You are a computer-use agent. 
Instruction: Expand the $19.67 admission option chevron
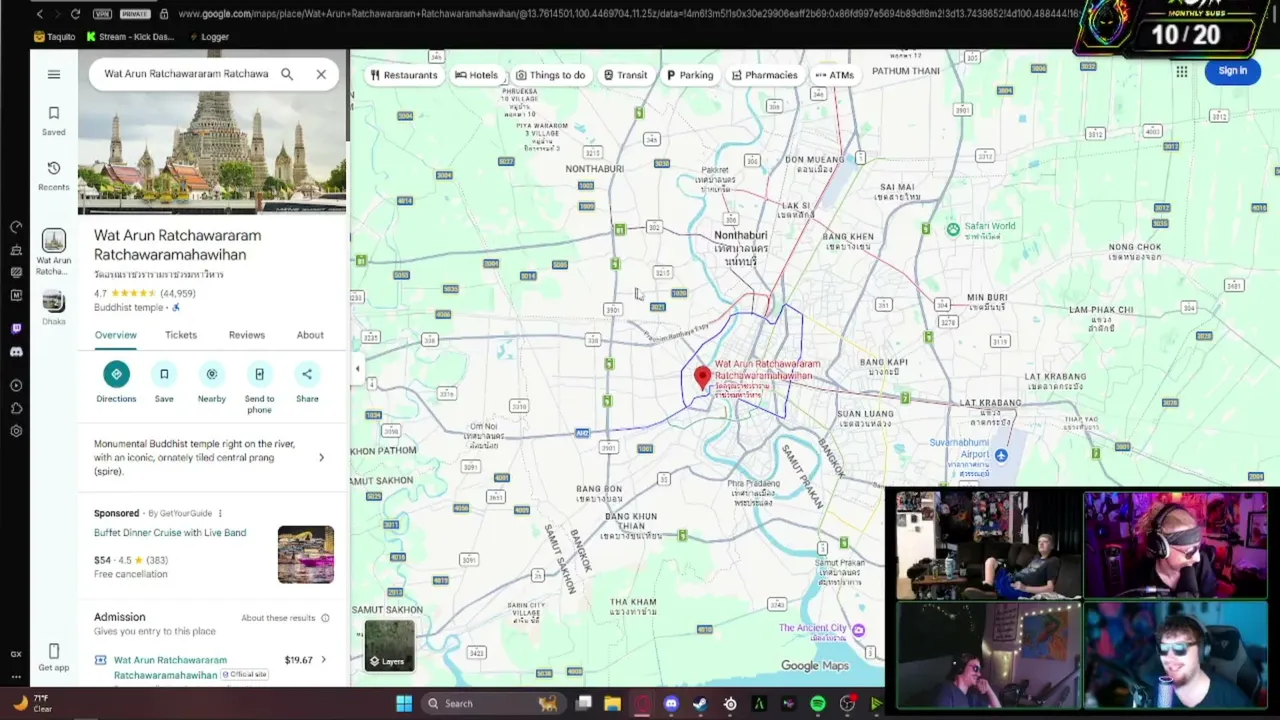tap(323, 660)
